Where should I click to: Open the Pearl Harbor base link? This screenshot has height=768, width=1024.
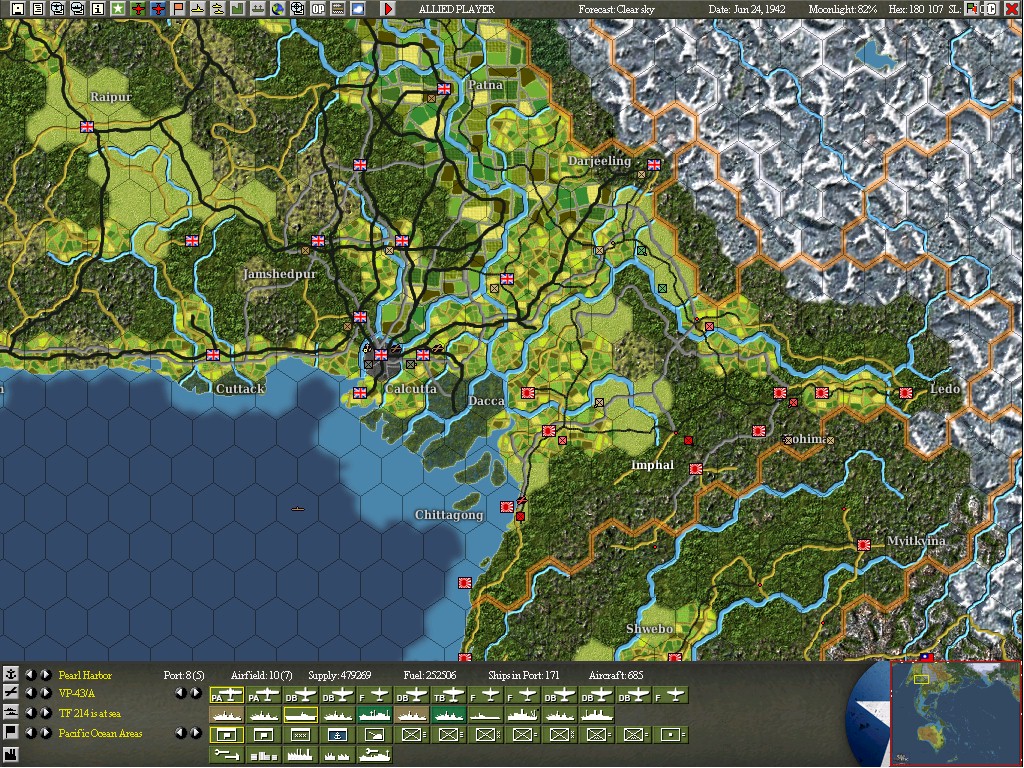[x=85, y=675]
